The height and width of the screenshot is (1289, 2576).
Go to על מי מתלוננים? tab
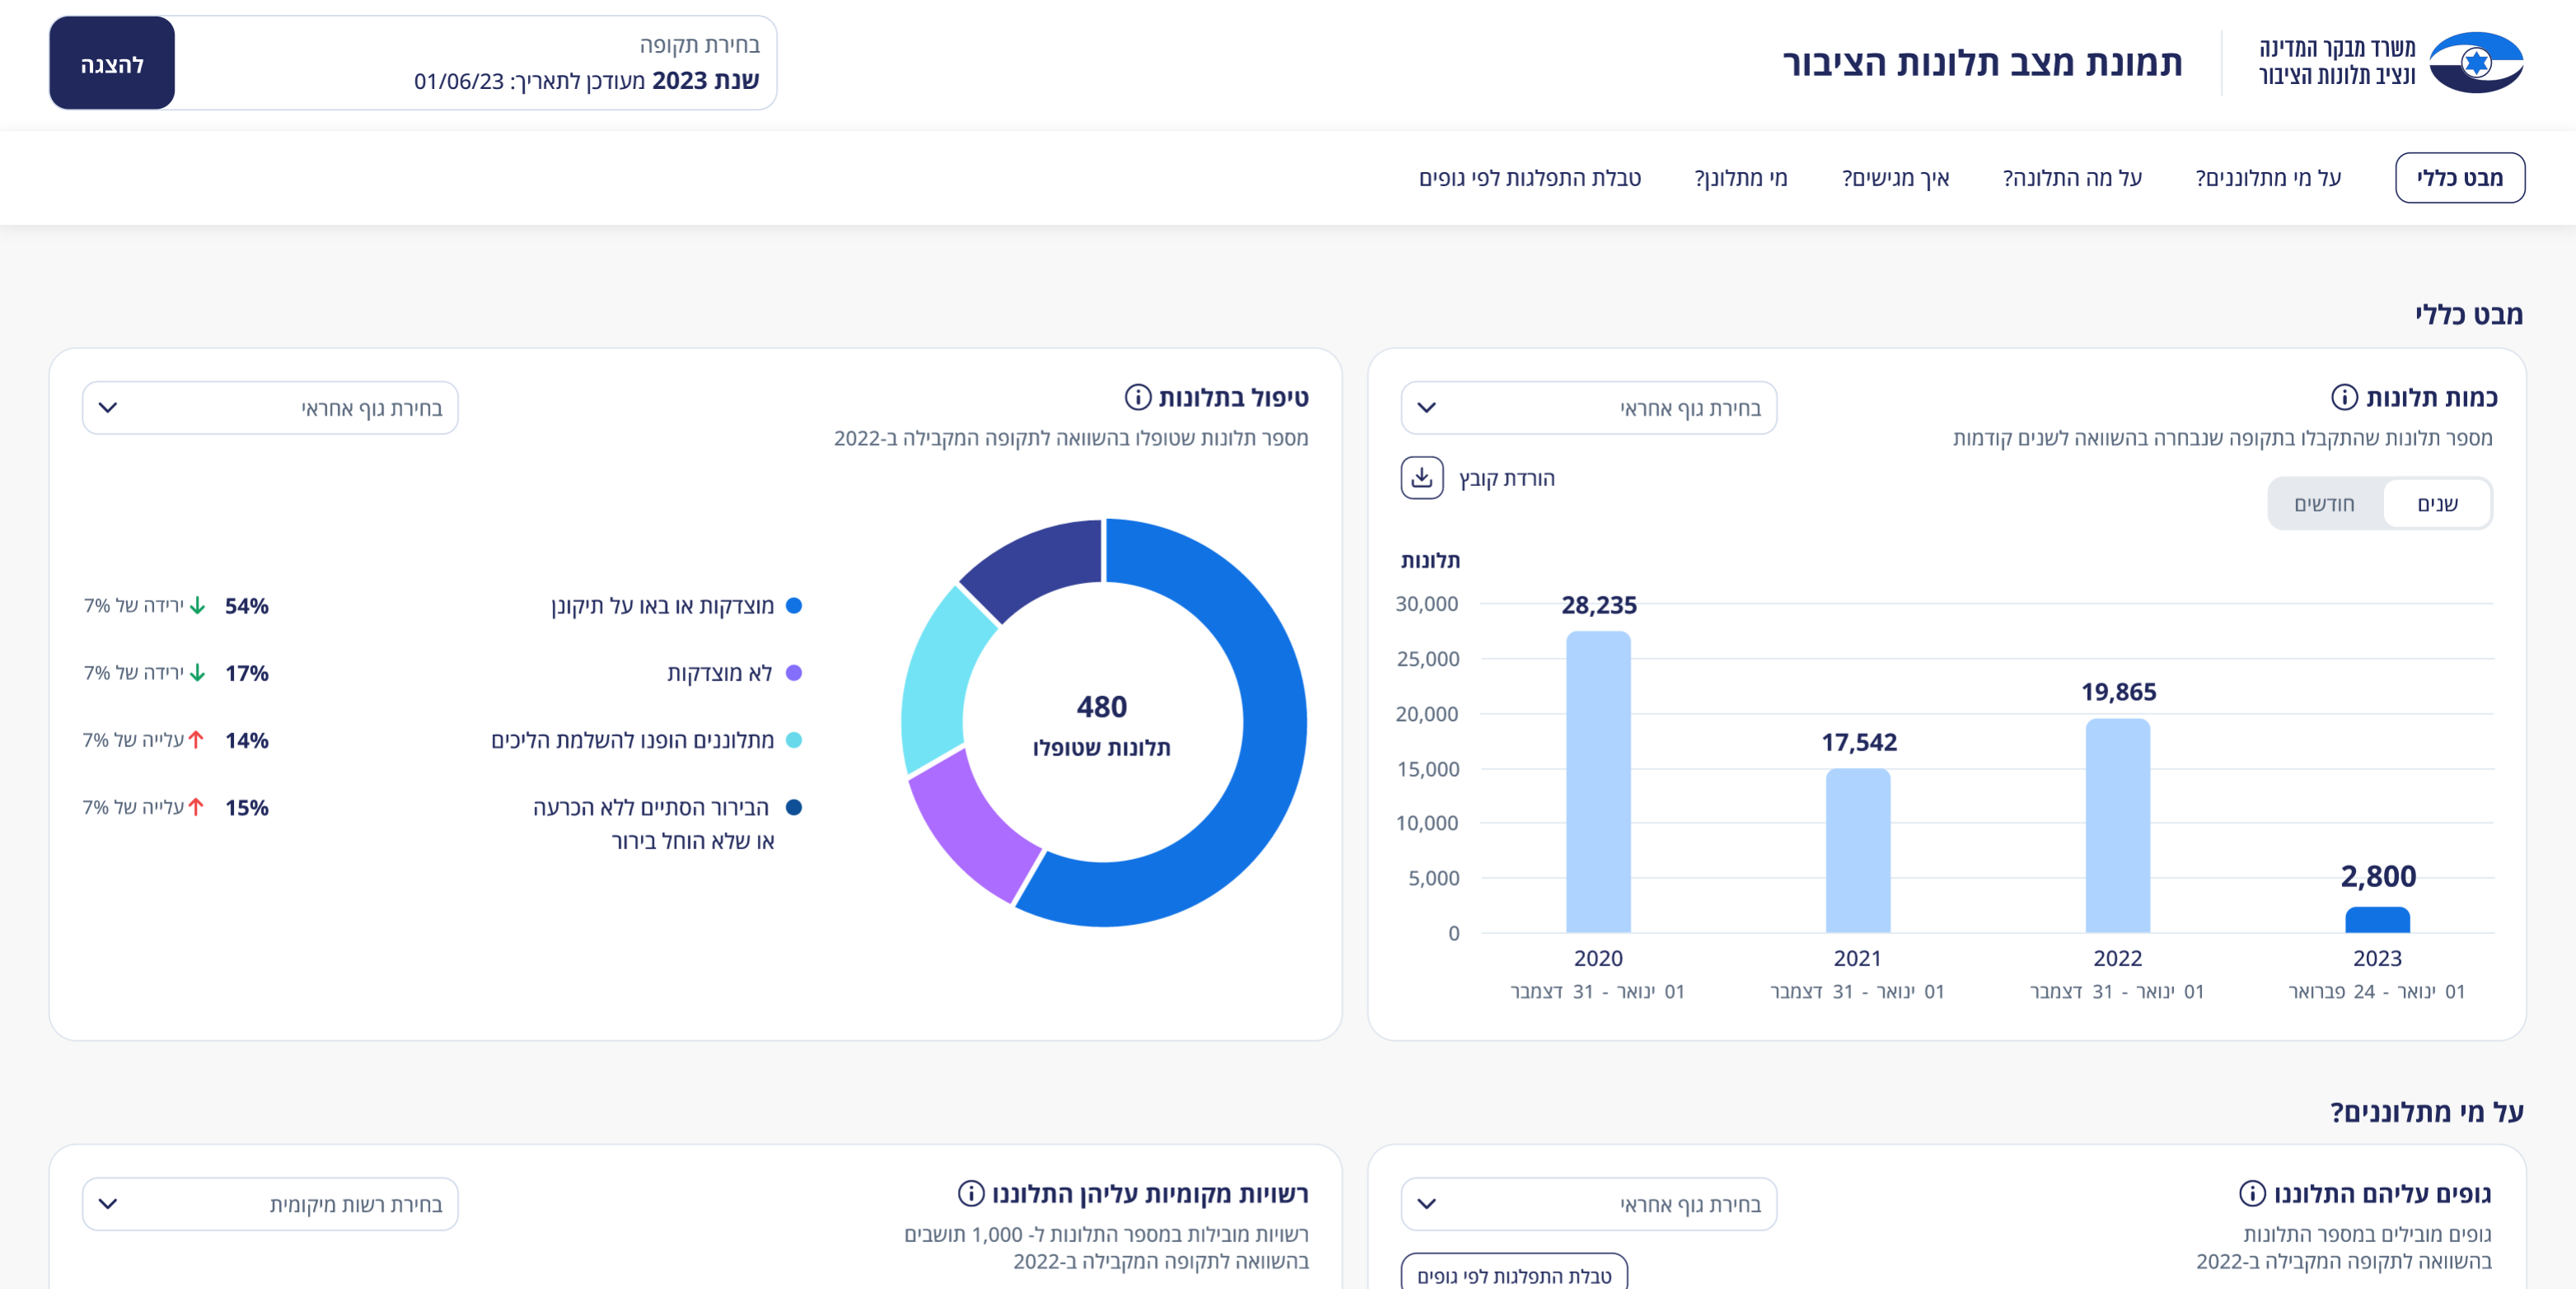click(2267, 178)
